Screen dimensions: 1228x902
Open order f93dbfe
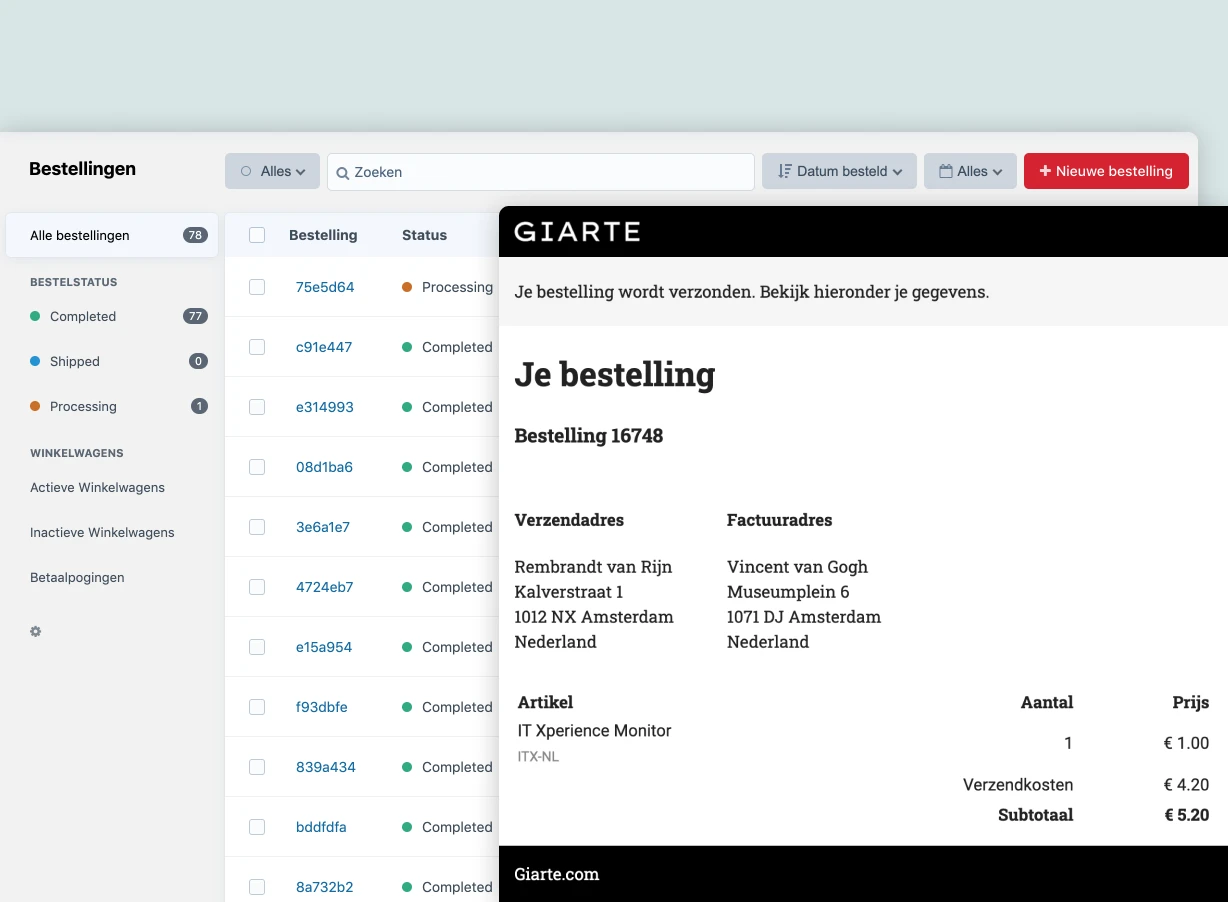coord(322,707)
